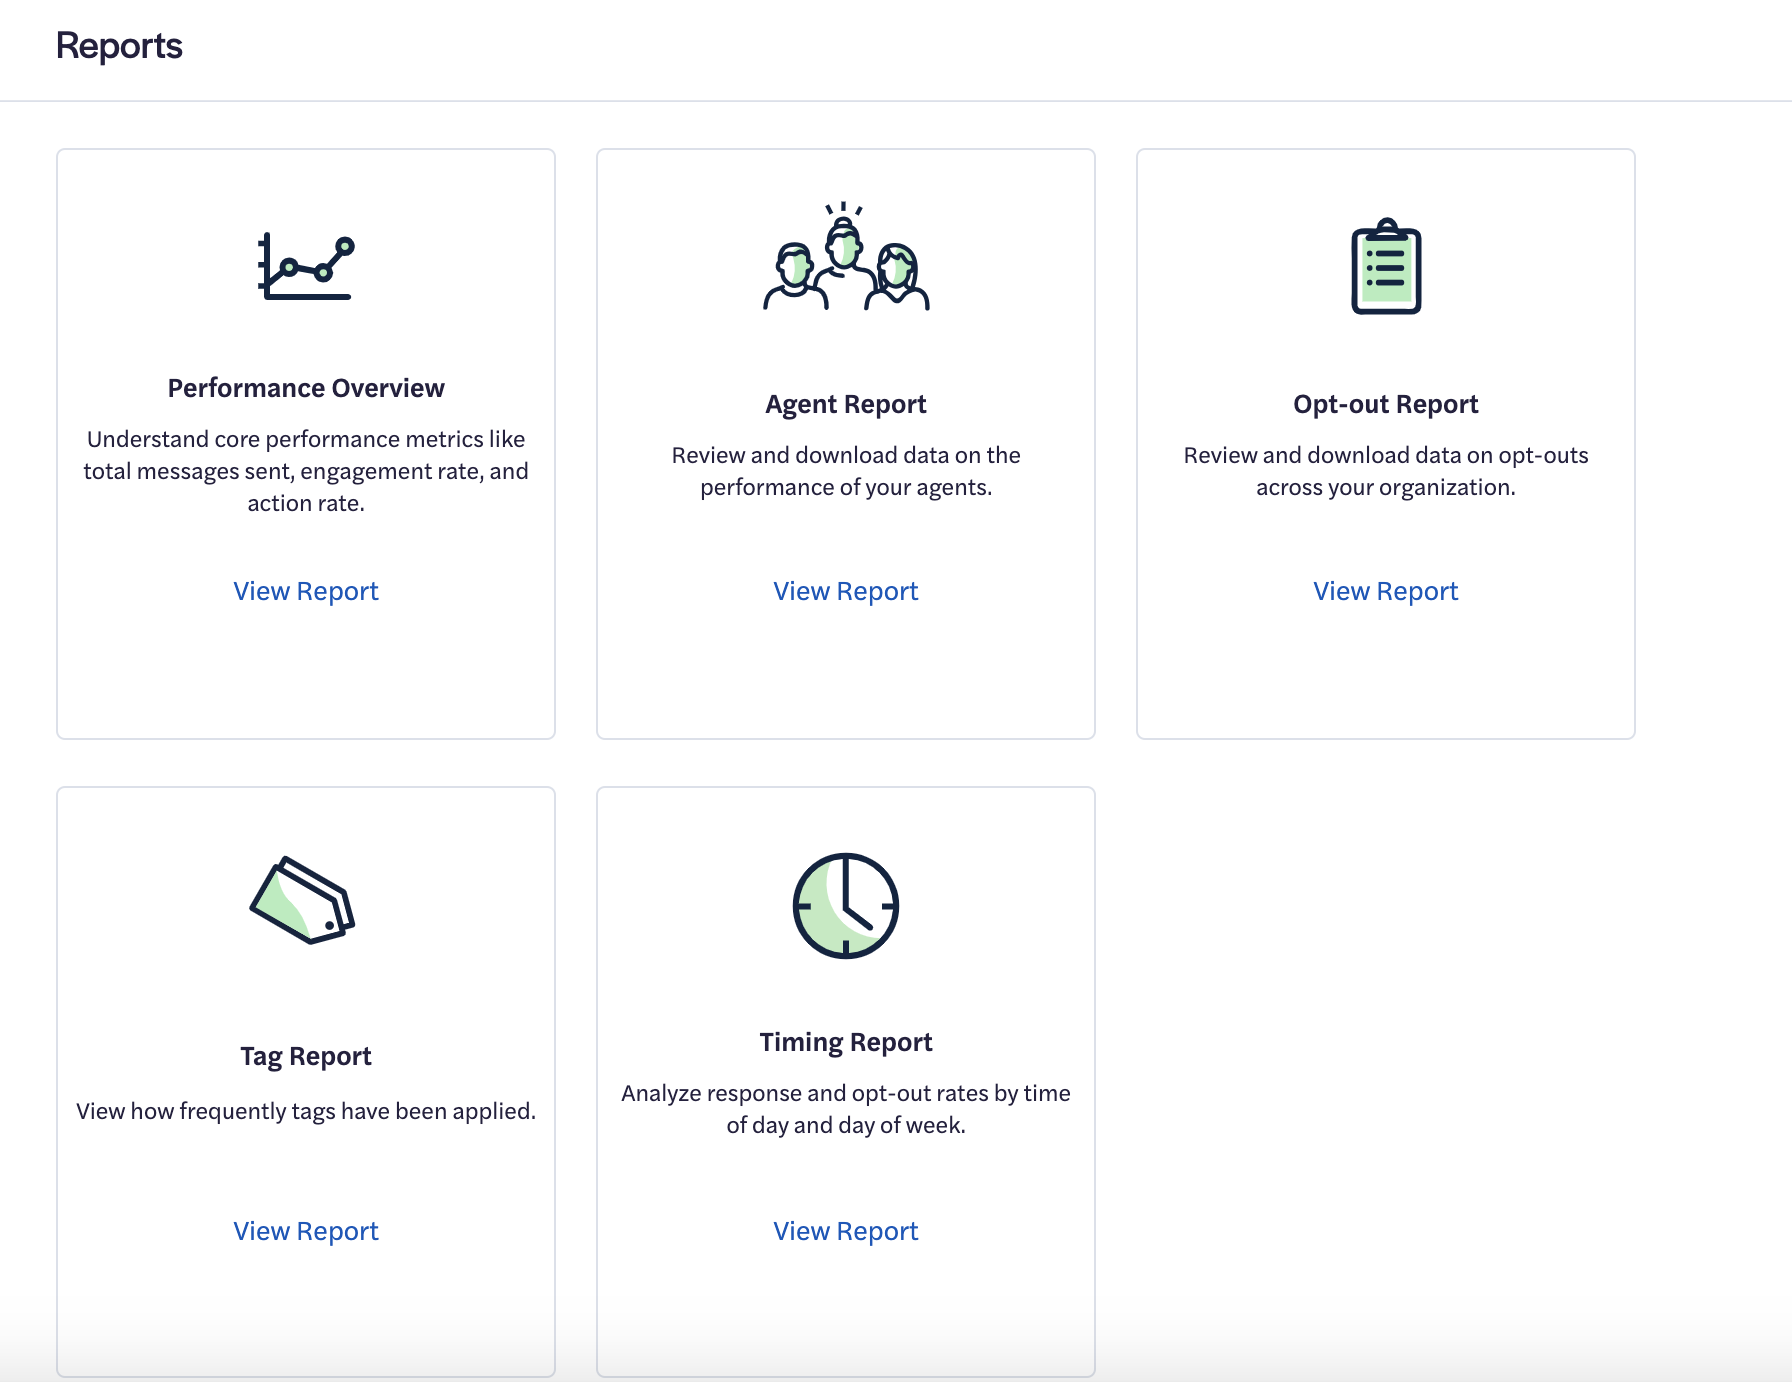Click the Agent Report people icon

click(x=846, y=257)
